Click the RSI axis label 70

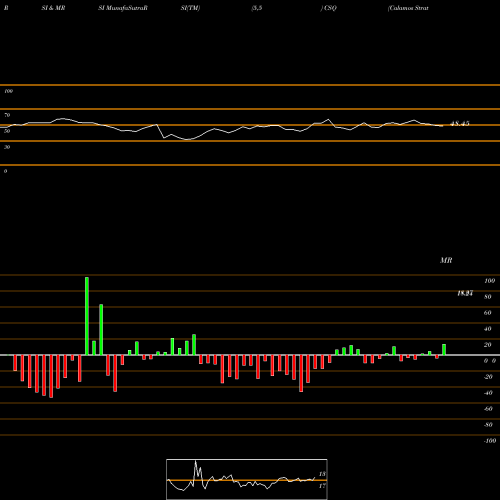tap(7, 115)
